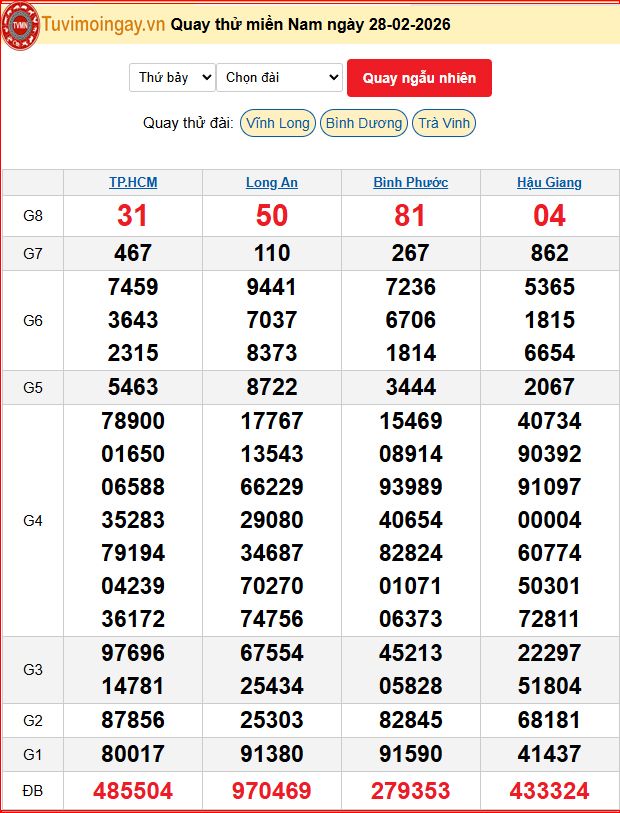Select the G4 row label cell
Viewport: 620px width, 813px height.
pyautogui.click(x=33, y=520)
